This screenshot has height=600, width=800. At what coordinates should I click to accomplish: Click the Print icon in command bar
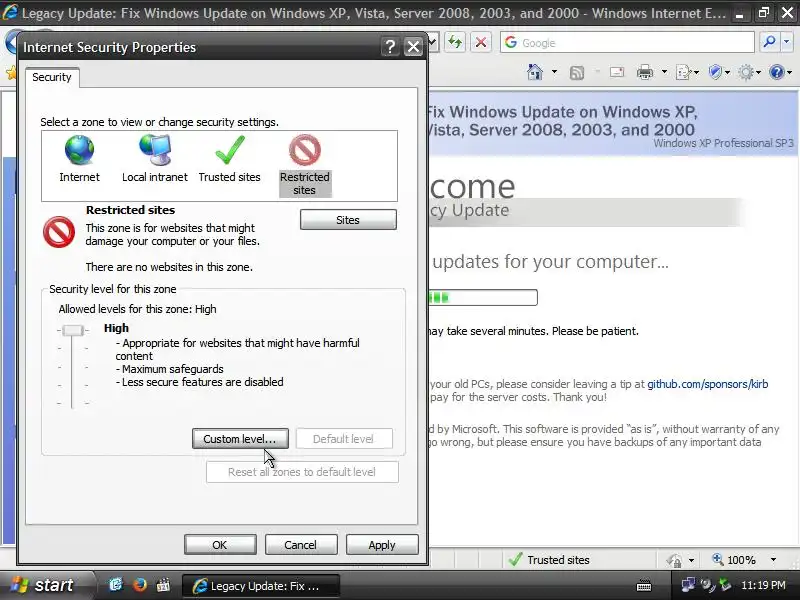[x=645, y=72]
